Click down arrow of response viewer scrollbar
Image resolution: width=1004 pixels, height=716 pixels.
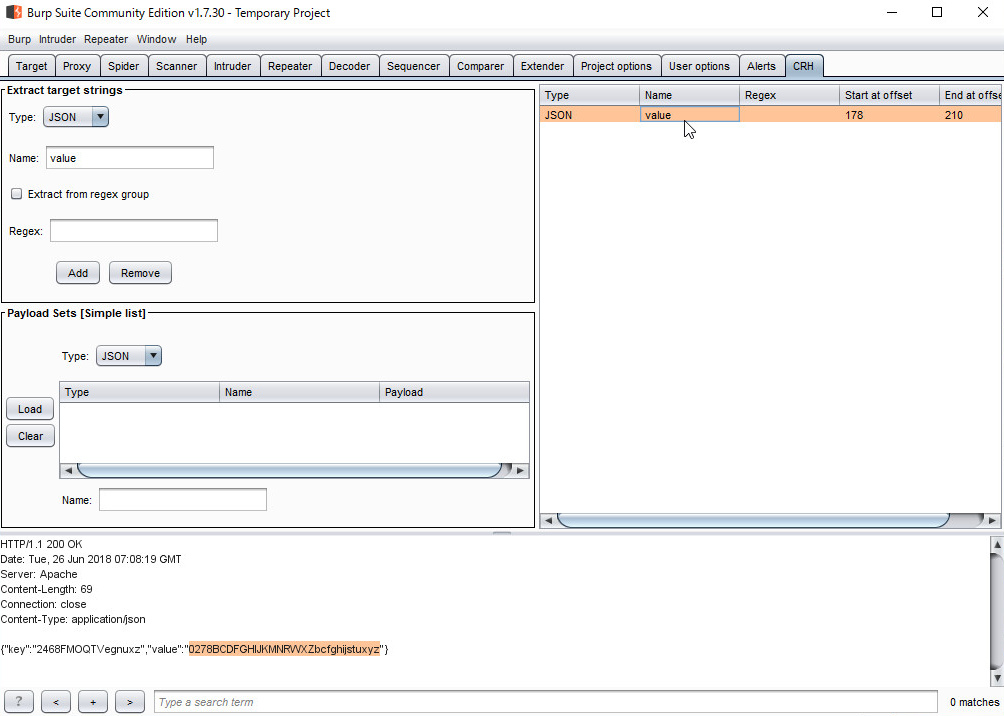click(x=997, y=678)
